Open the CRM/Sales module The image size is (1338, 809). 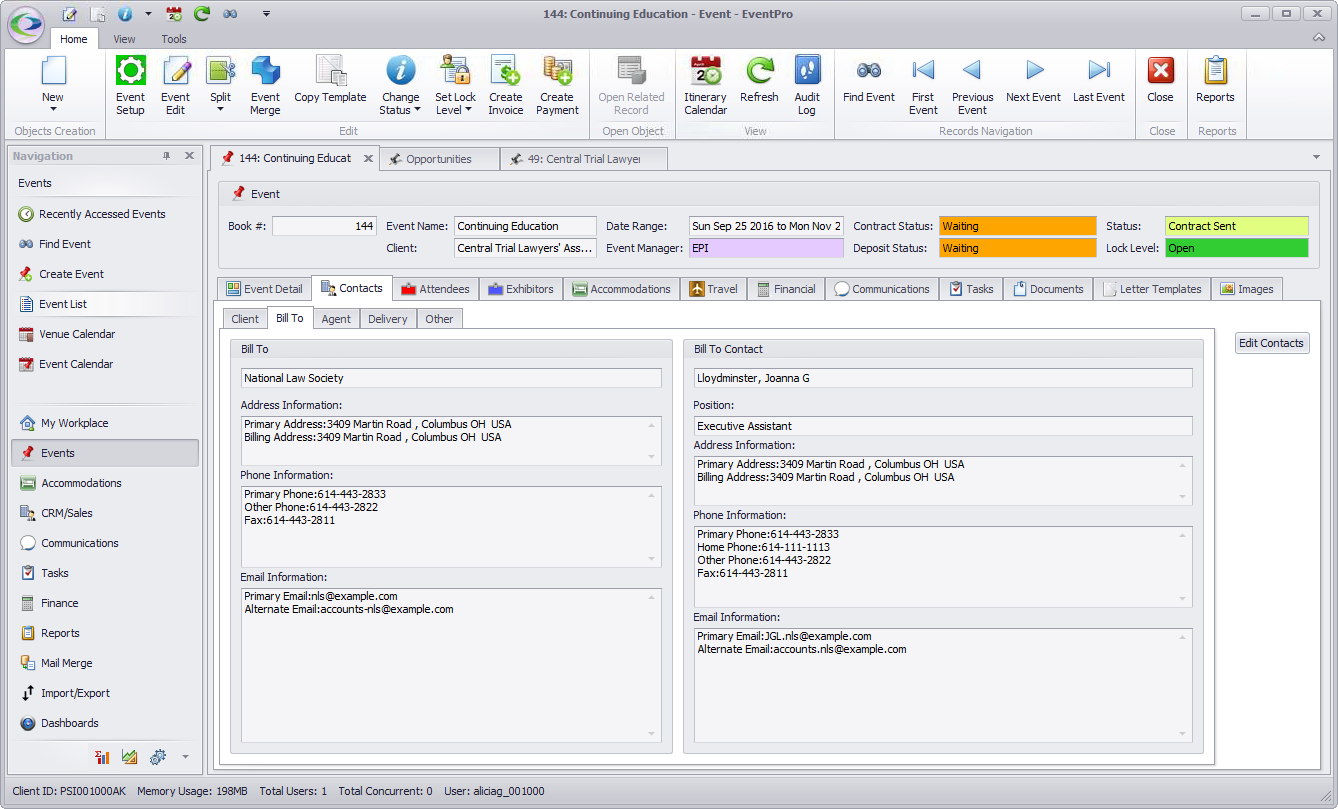coord(66,513)
